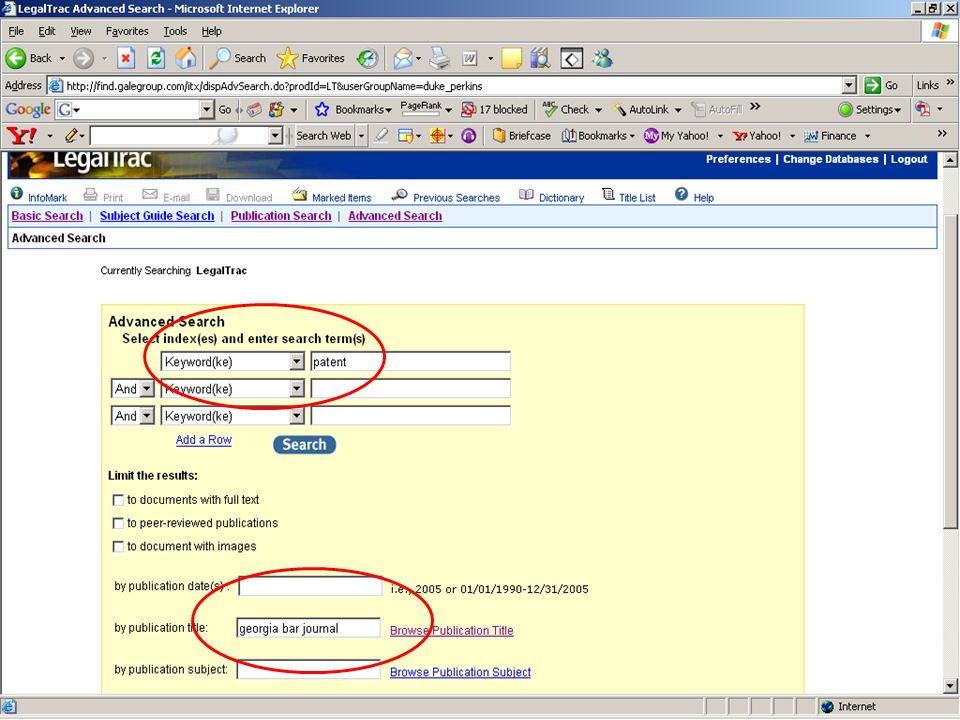The image size is (960, 720).
Task: Open the History icon in the IE toolbar
Action: [367, 58]
